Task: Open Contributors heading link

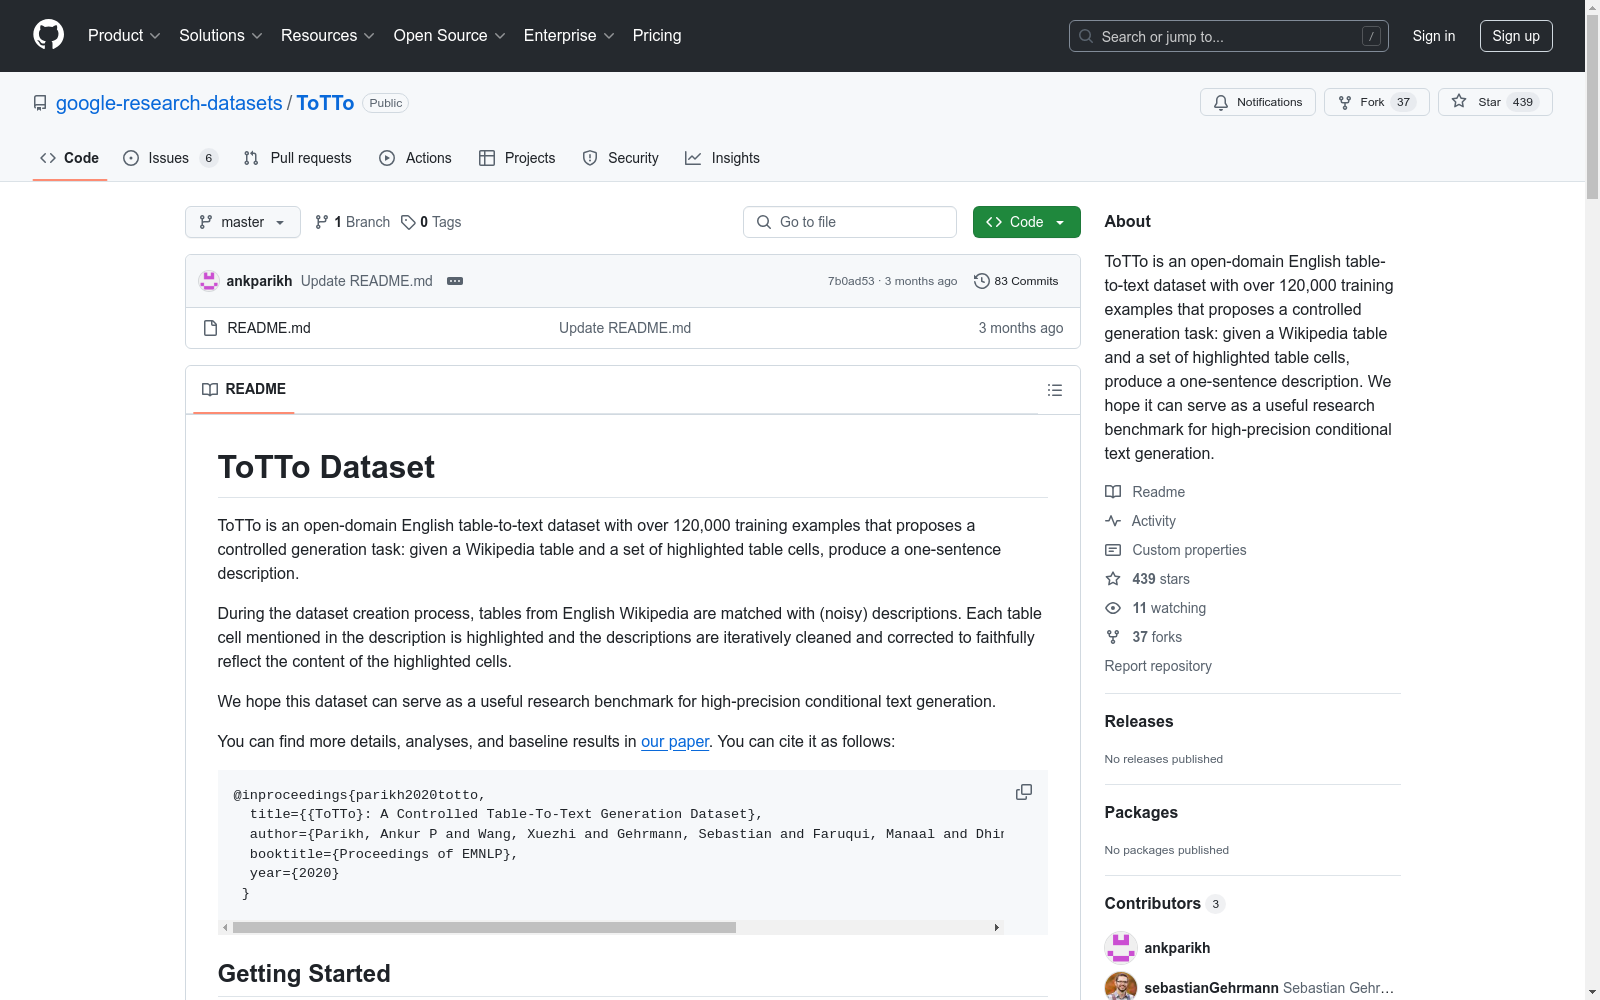Action: pos(1165,903)
